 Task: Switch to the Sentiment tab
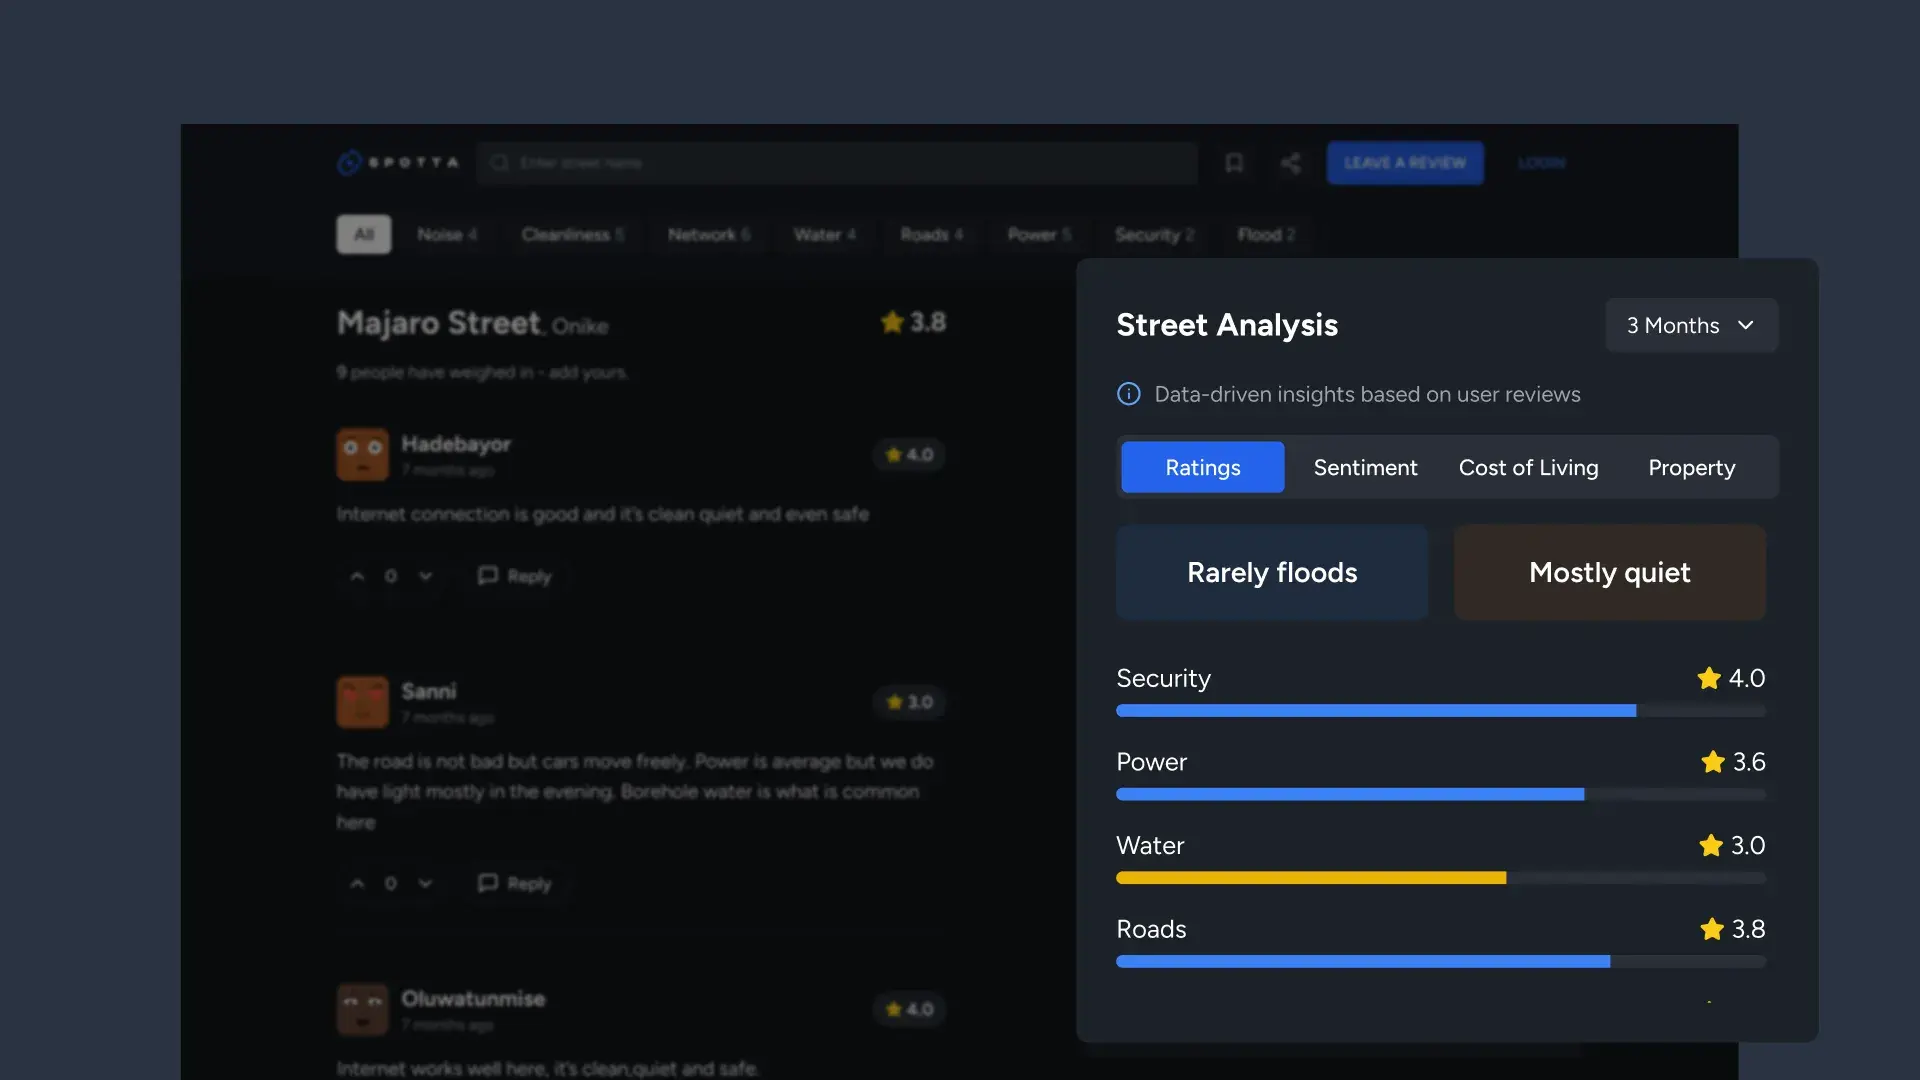coord(1365,467)
